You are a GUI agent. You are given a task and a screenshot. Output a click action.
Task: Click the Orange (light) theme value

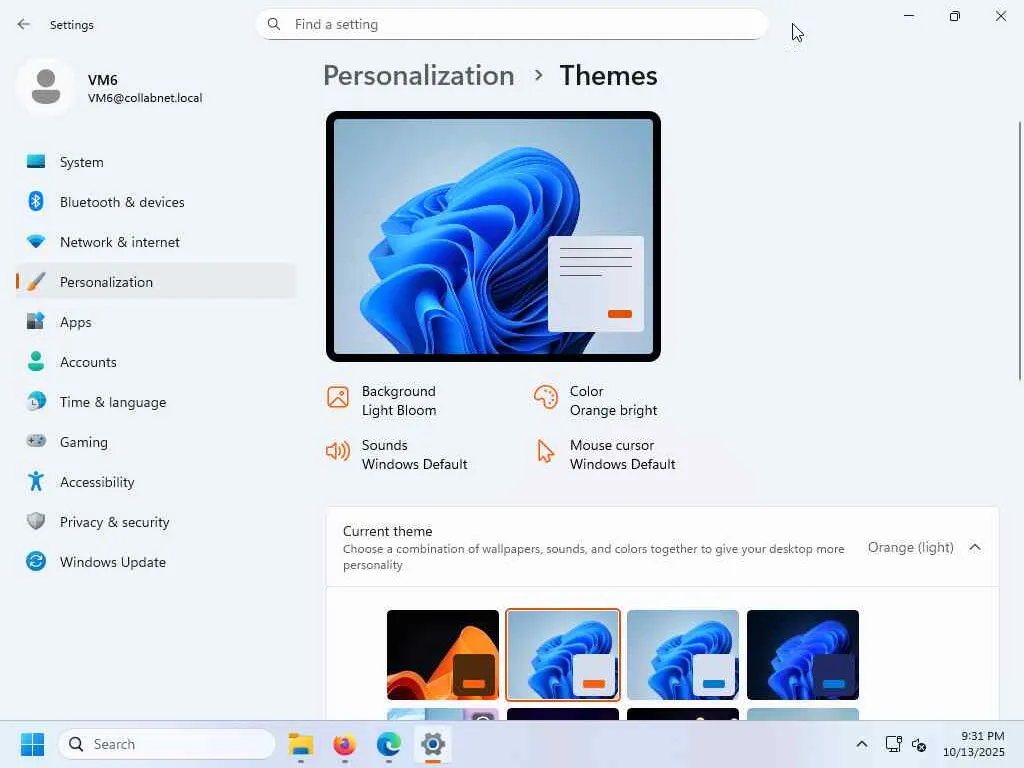tap(910, 547)
